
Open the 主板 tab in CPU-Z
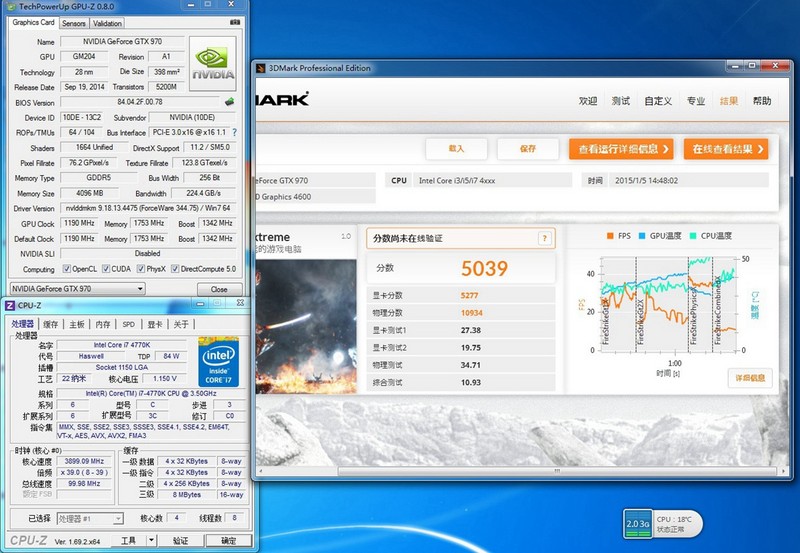77,324
